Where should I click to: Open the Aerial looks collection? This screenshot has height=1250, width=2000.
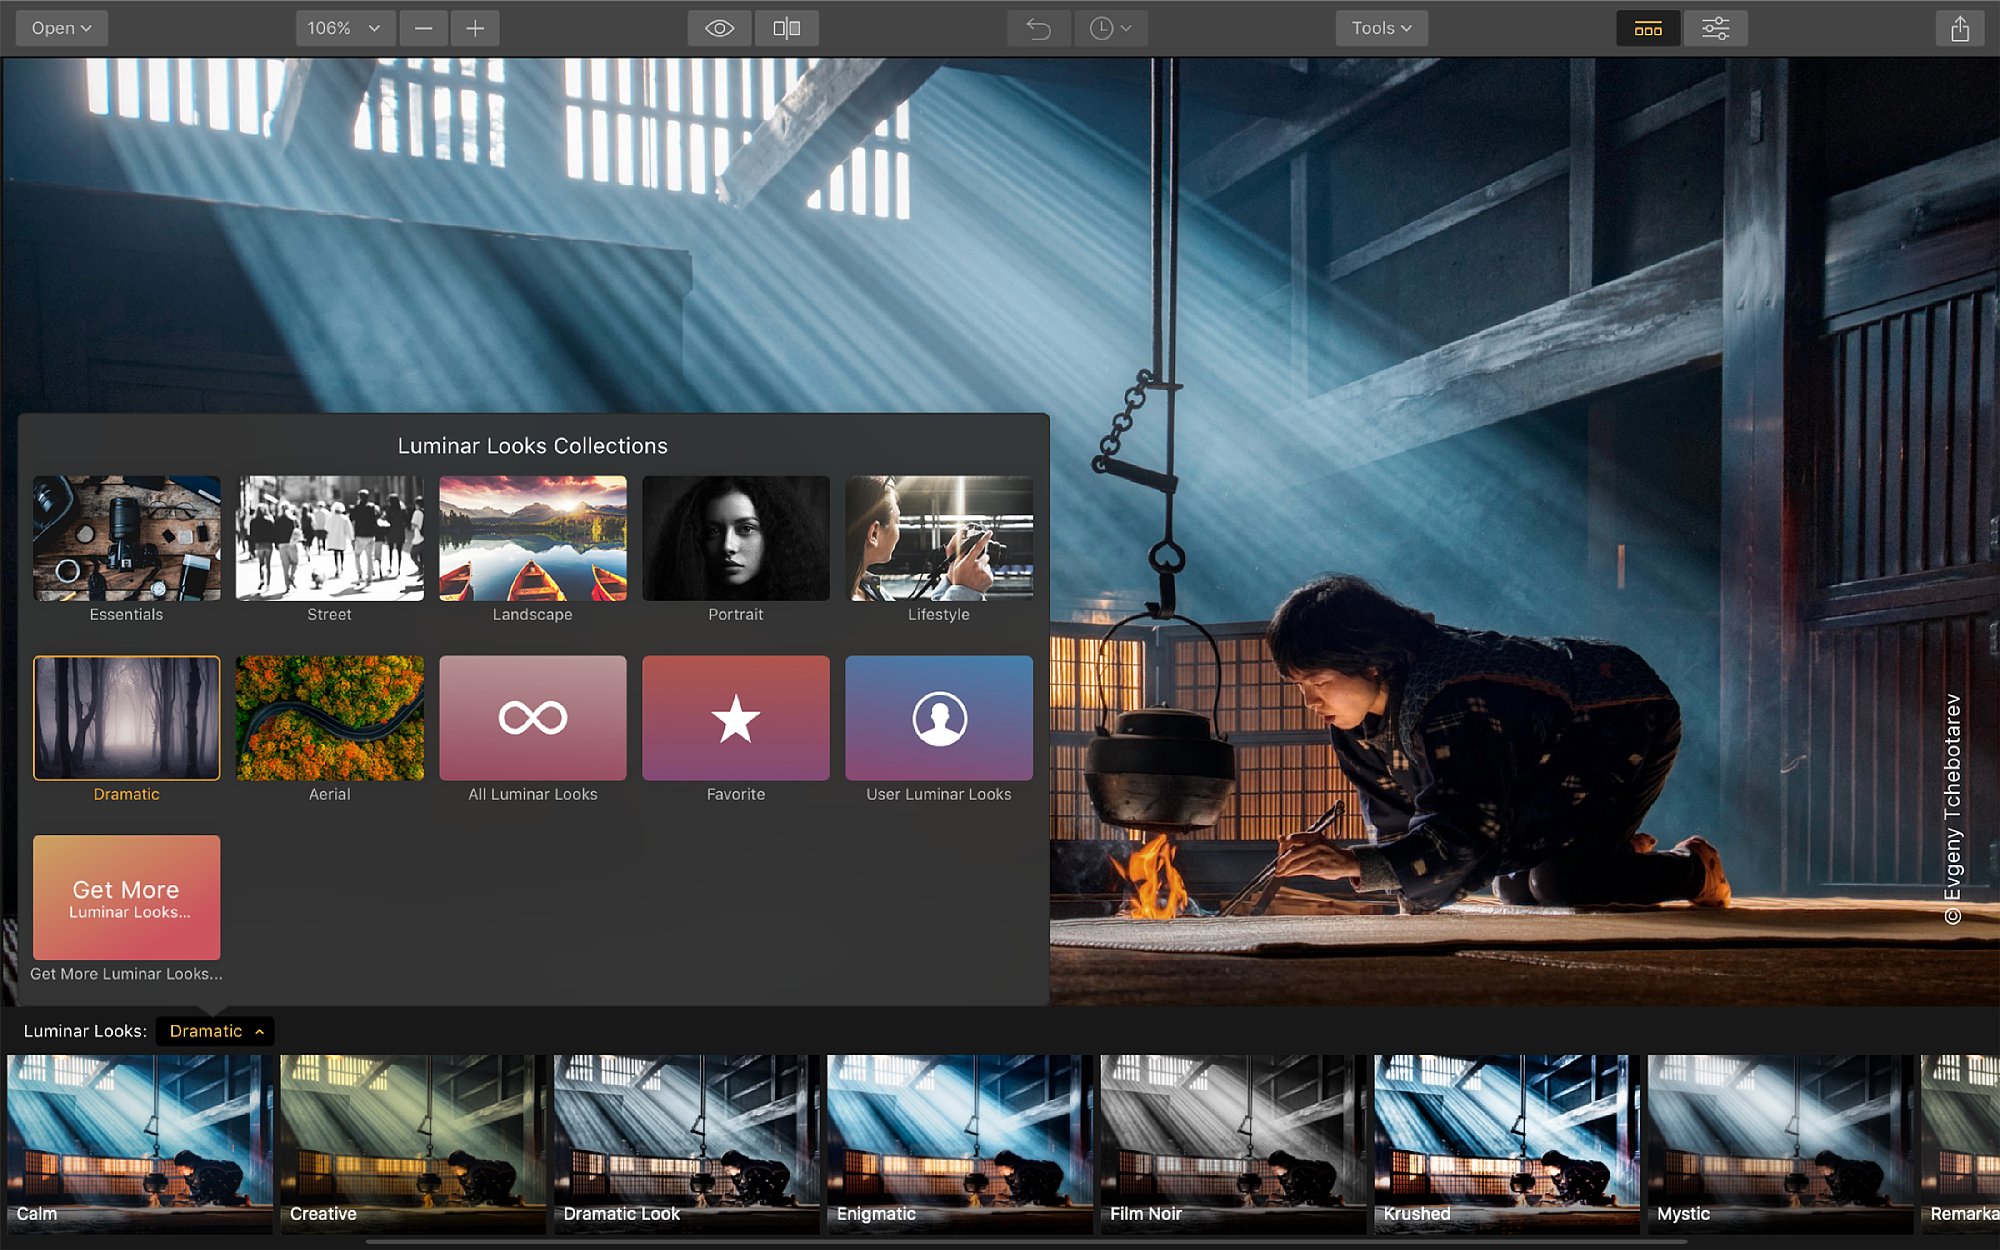coord(330,718)
